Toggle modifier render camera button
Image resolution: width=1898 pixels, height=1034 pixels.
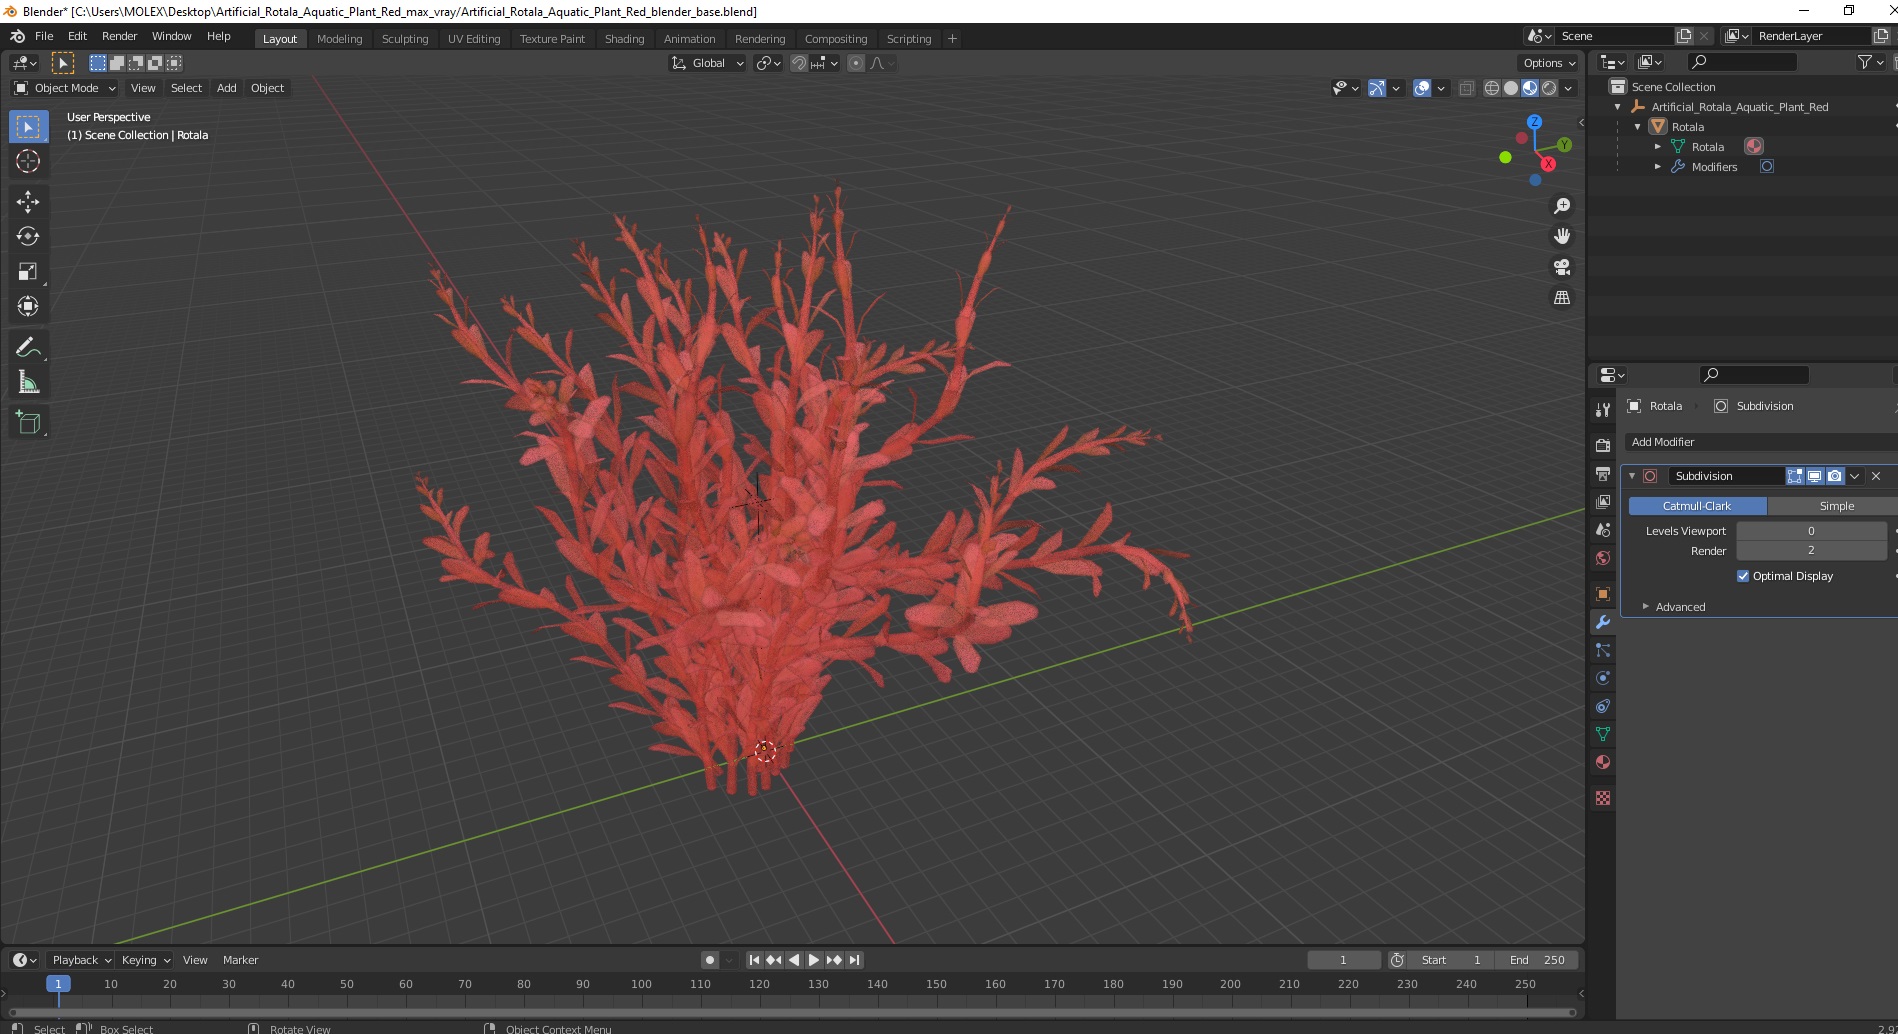tap(1834, 476)
